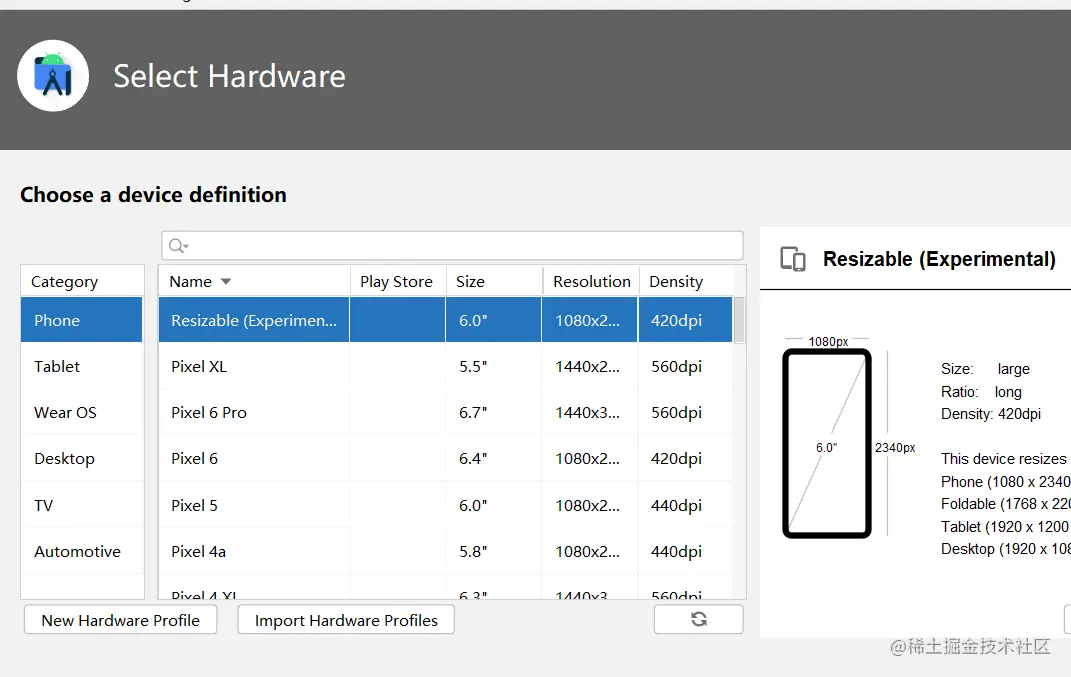Click the device table vertical scrollbar
1071x677 pixels.
point(740,320)
